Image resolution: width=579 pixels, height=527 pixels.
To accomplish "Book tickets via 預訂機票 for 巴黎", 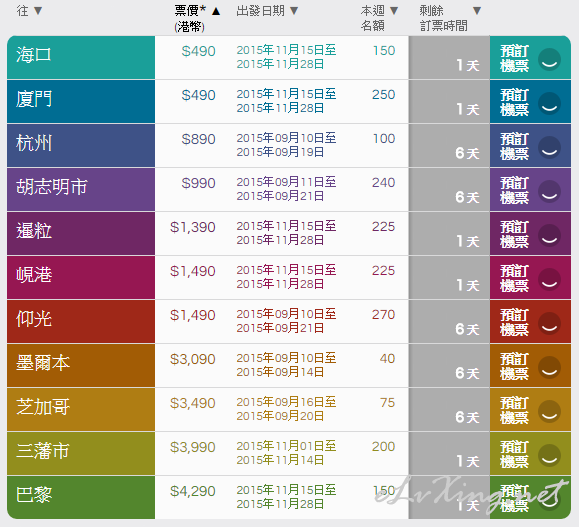I will pyautogui.click(x=514, y=498).
